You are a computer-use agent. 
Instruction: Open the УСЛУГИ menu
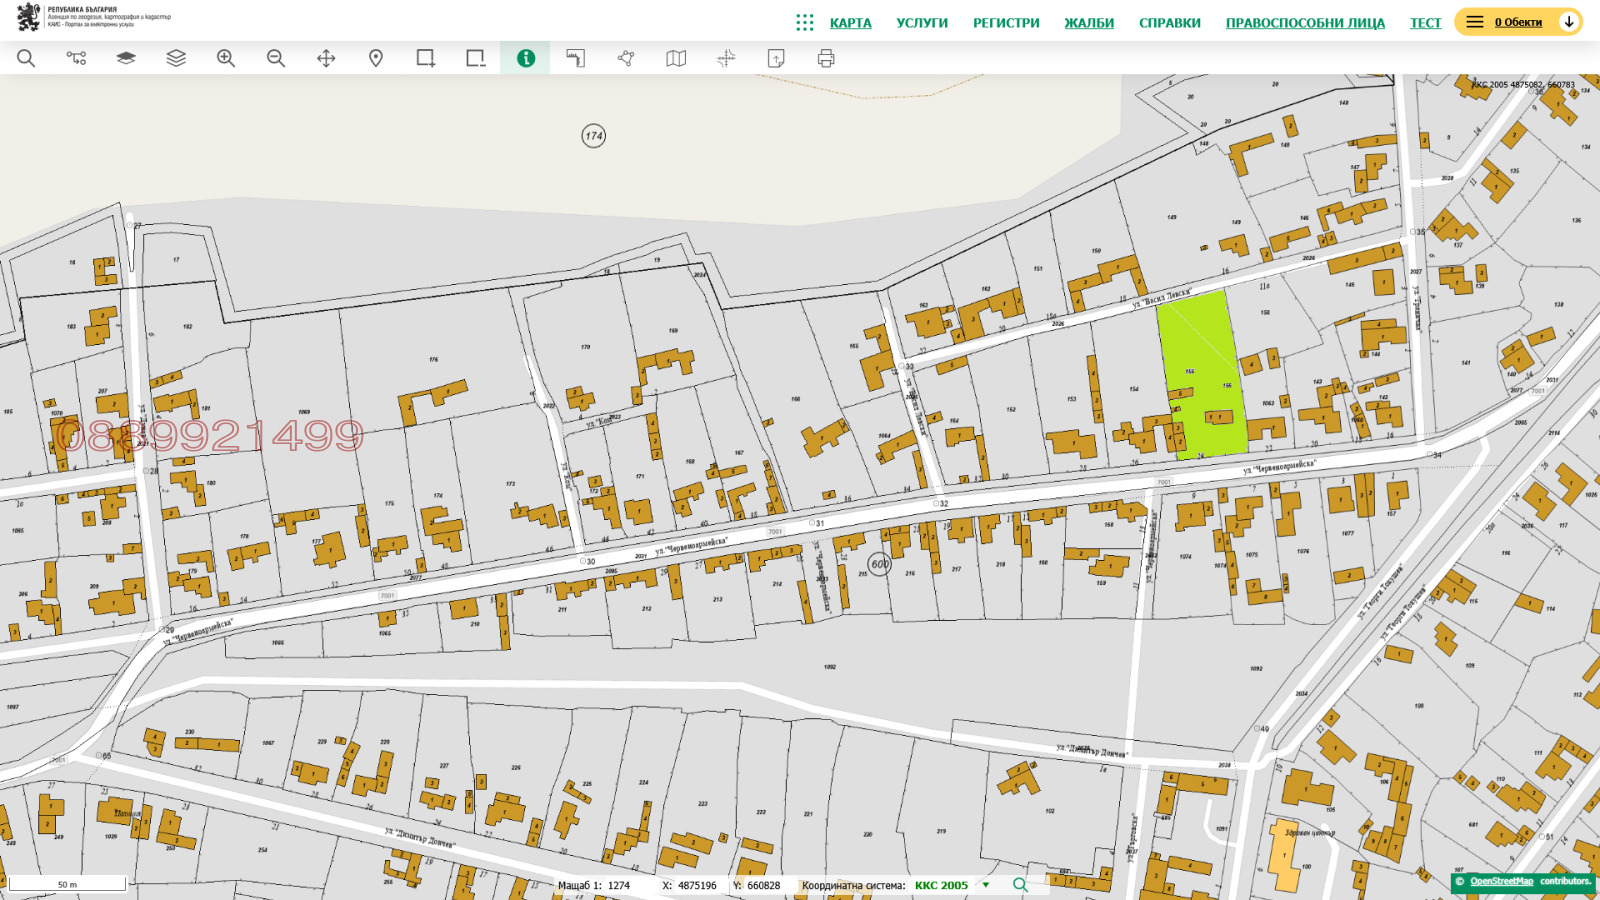click(x=921, y=23)
